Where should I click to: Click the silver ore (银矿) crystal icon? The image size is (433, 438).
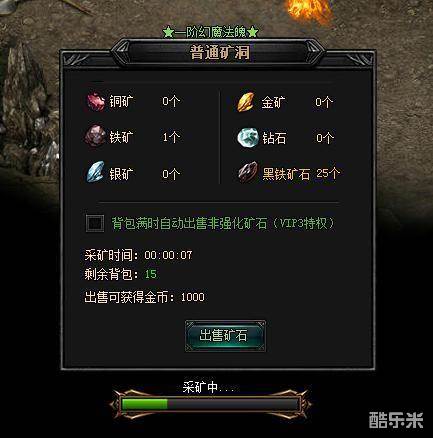pos(96,172)
